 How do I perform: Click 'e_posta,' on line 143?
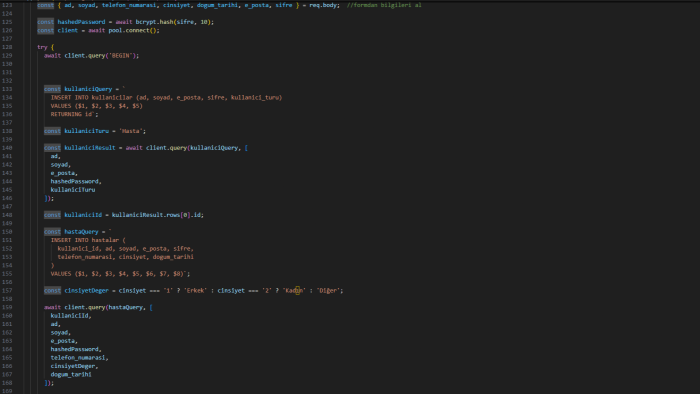tap(64, 173)
